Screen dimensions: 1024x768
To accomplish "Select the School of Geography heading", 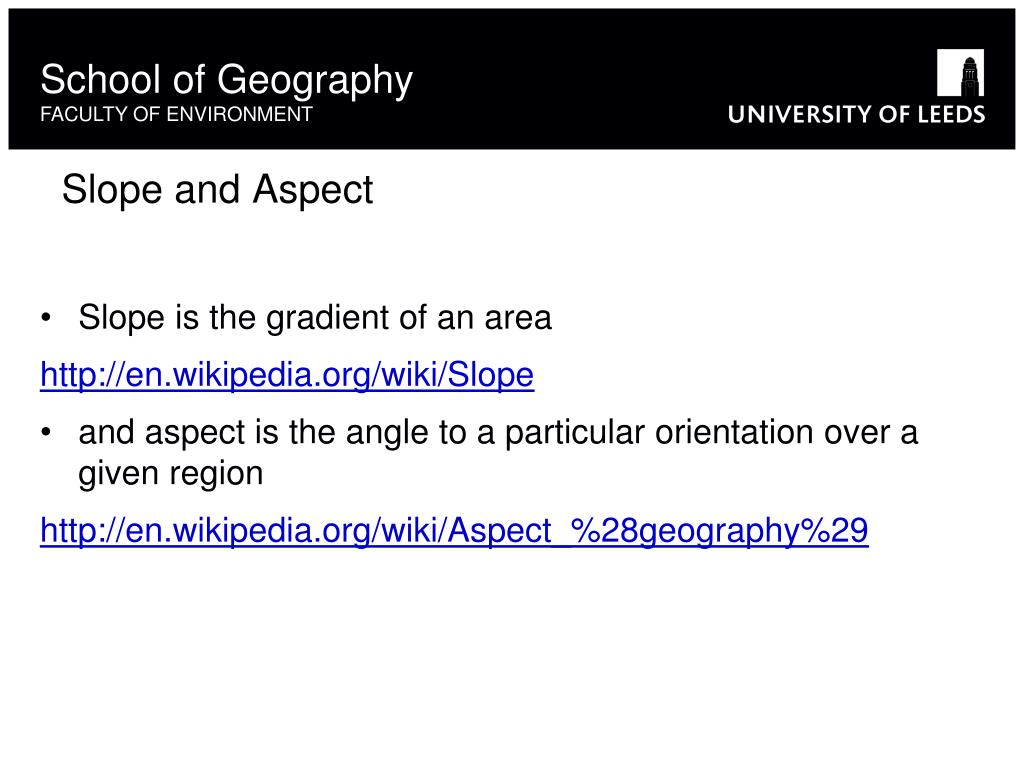I will [x=226, y=80].
